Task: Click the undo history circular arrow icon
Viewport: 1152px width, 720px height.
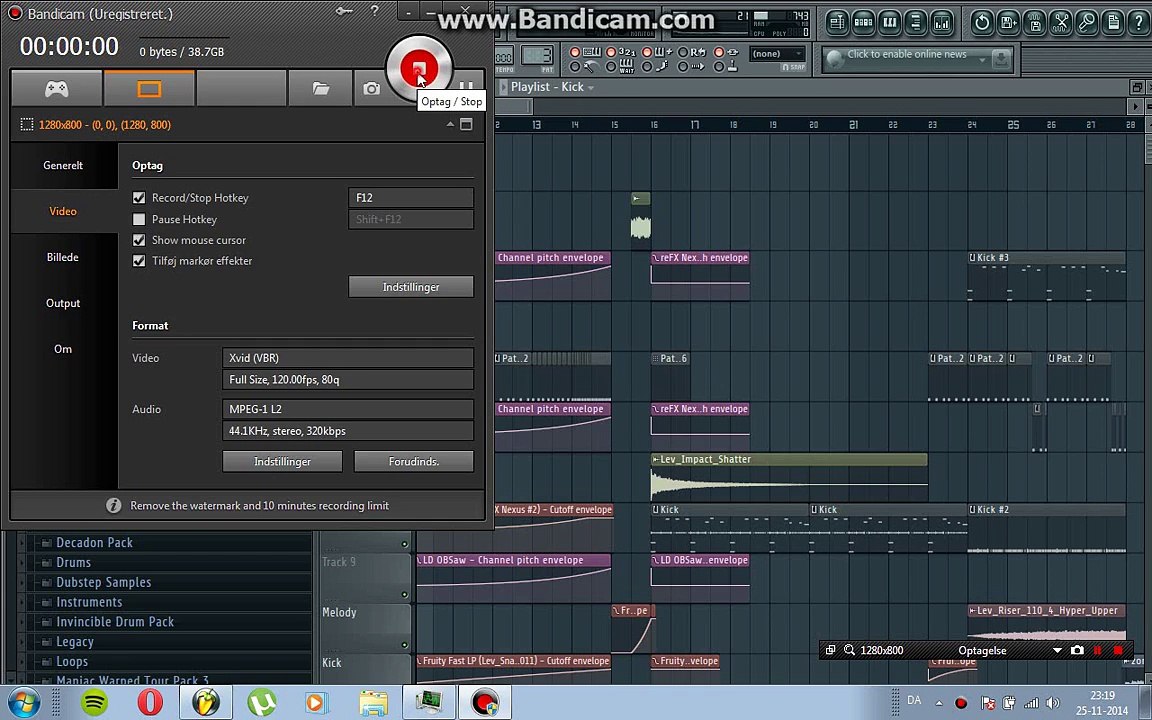Action: coord(982,23)
